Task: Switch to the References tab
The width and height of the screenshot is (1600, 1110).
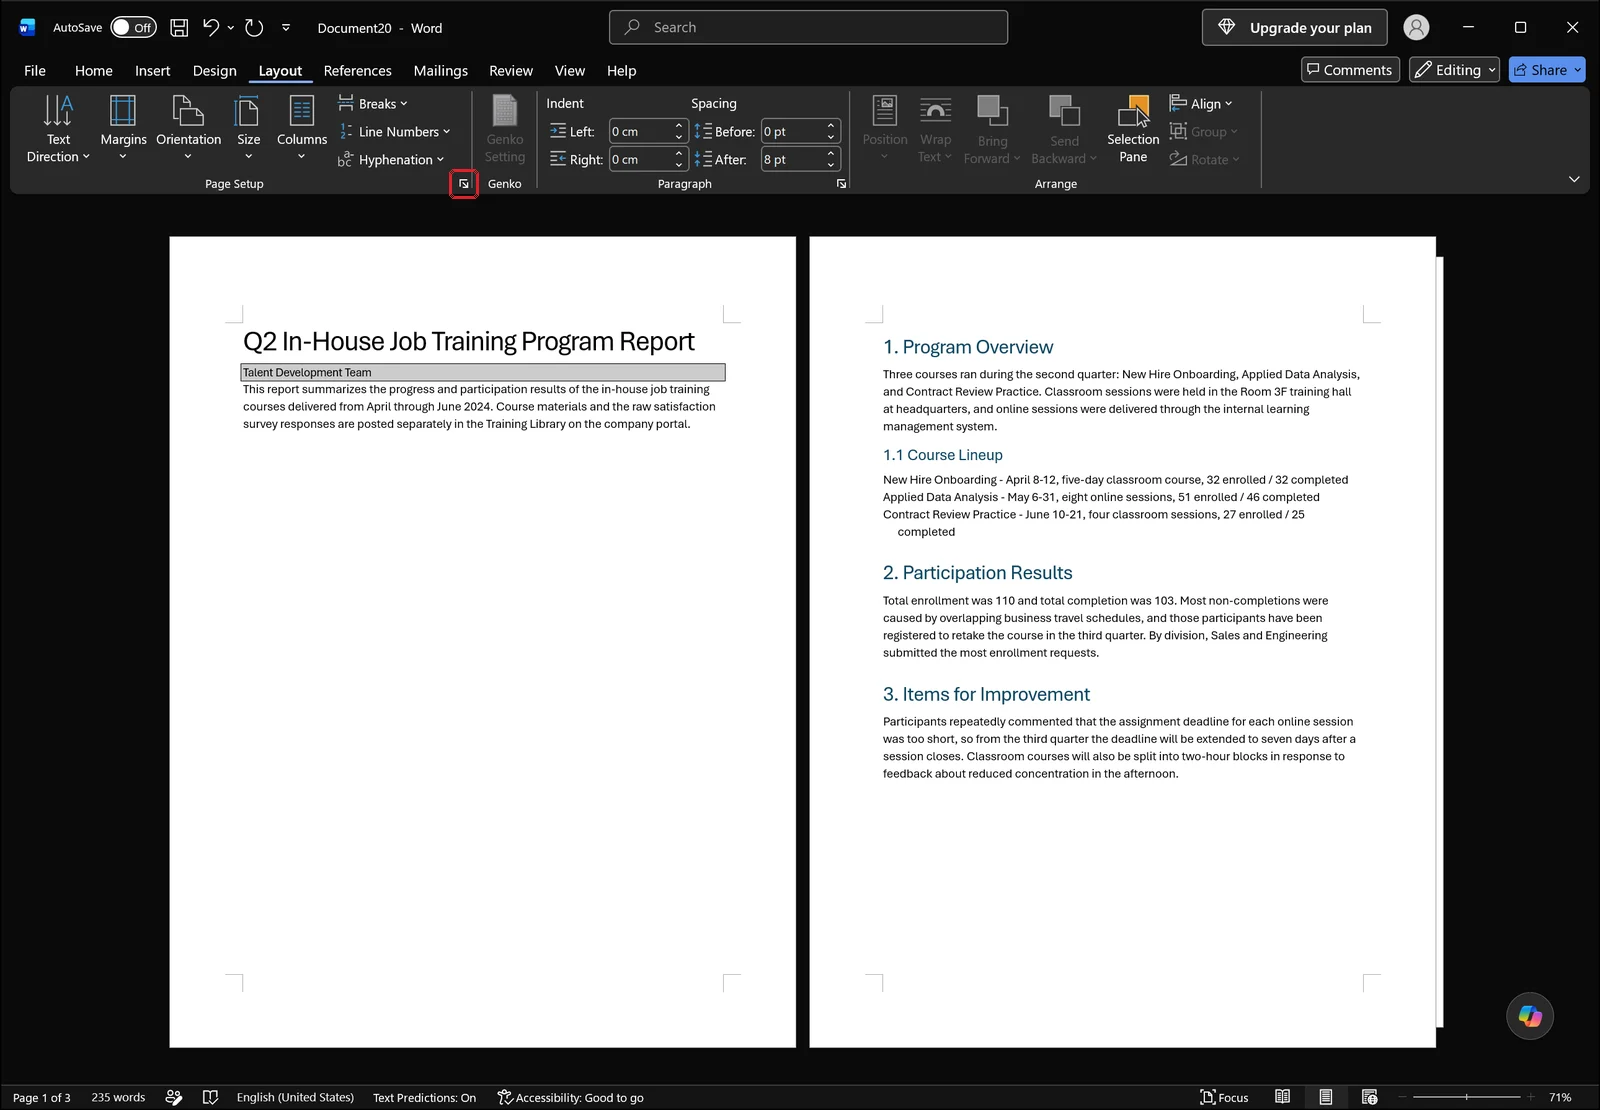Action: [x=357, y=71]
